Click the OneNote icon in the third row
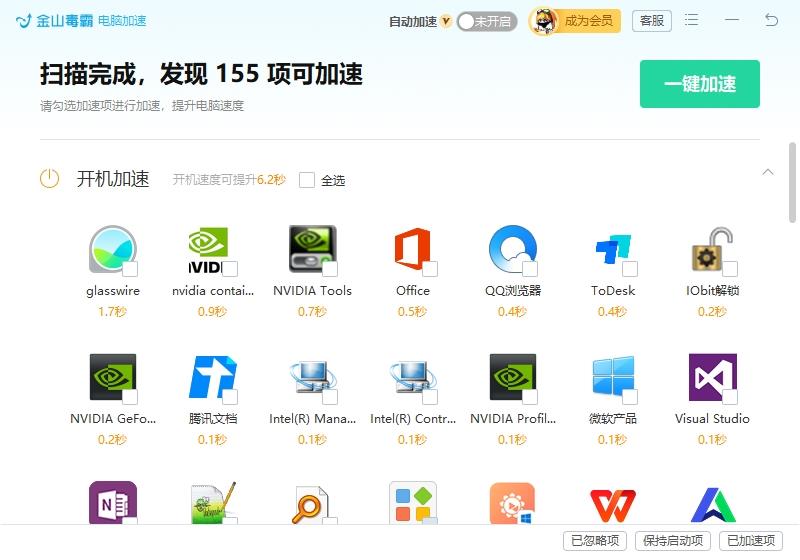This screenshot has width=800, height=560. click(x=113, y=503)
